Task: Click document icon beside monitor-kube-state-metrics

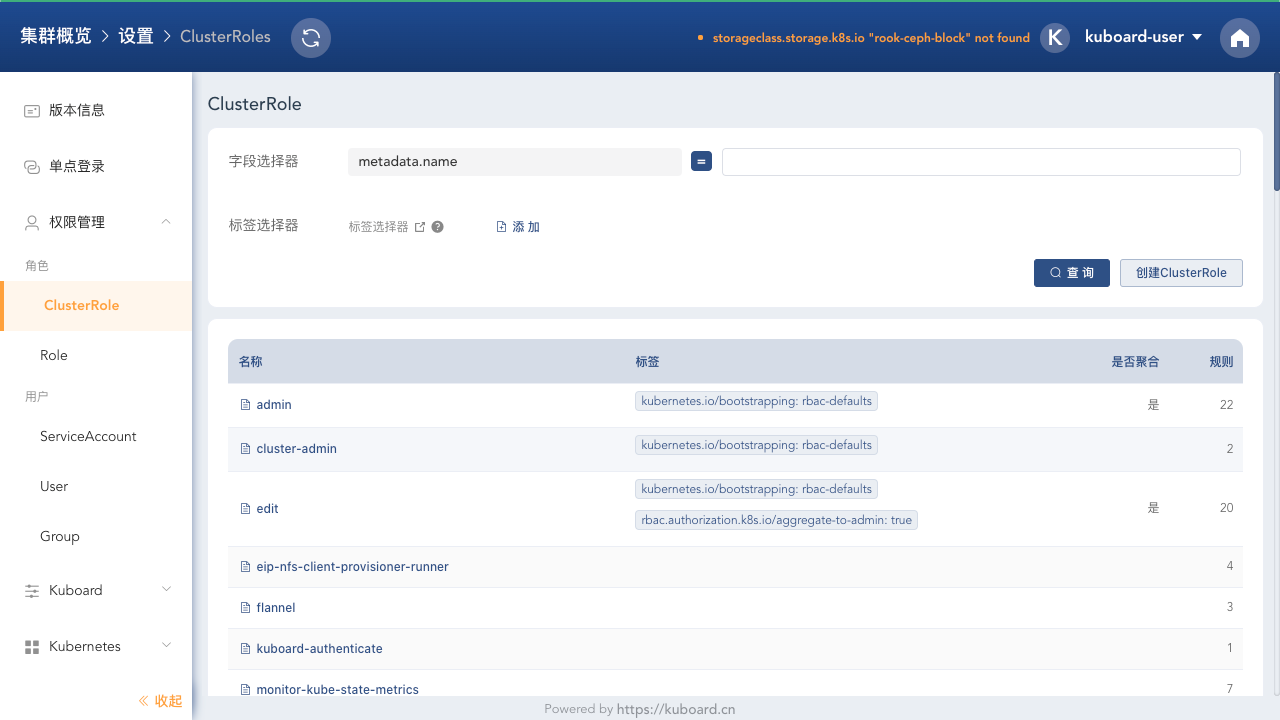Action: point(245,690)
